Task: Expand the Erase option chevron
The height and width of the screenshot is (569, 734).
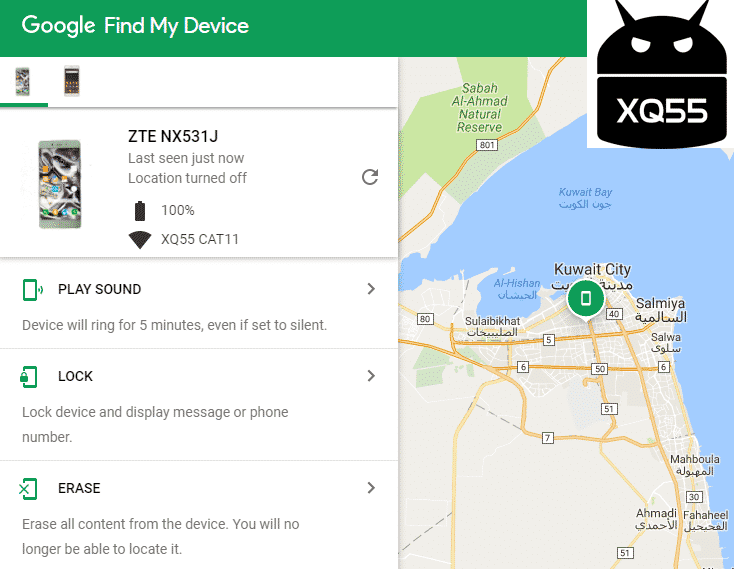Action: (371, 488)
